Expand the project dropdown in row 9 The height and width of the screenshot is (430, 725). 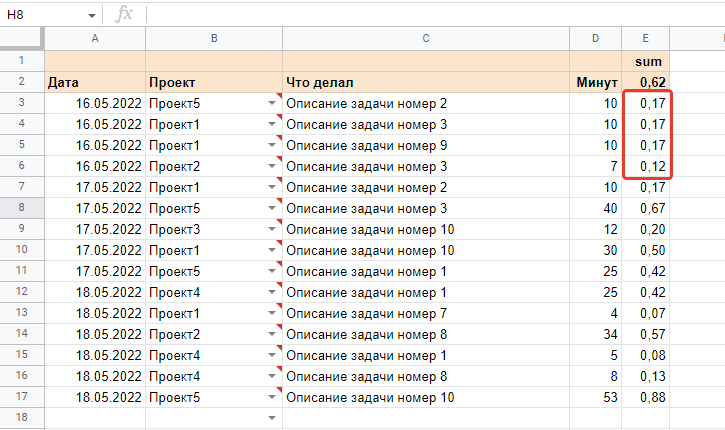click(x=272, y=229)
